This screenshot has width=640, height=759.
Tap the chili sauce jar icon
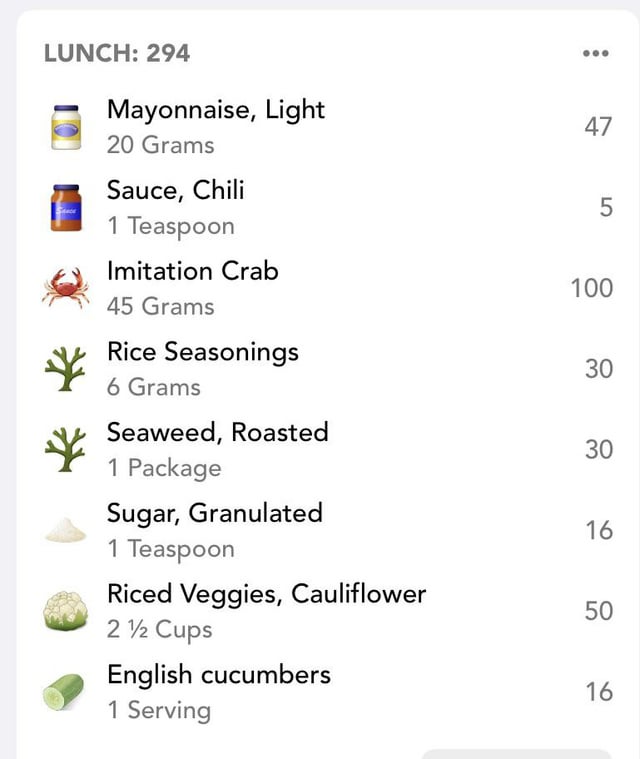coord(66,208)
